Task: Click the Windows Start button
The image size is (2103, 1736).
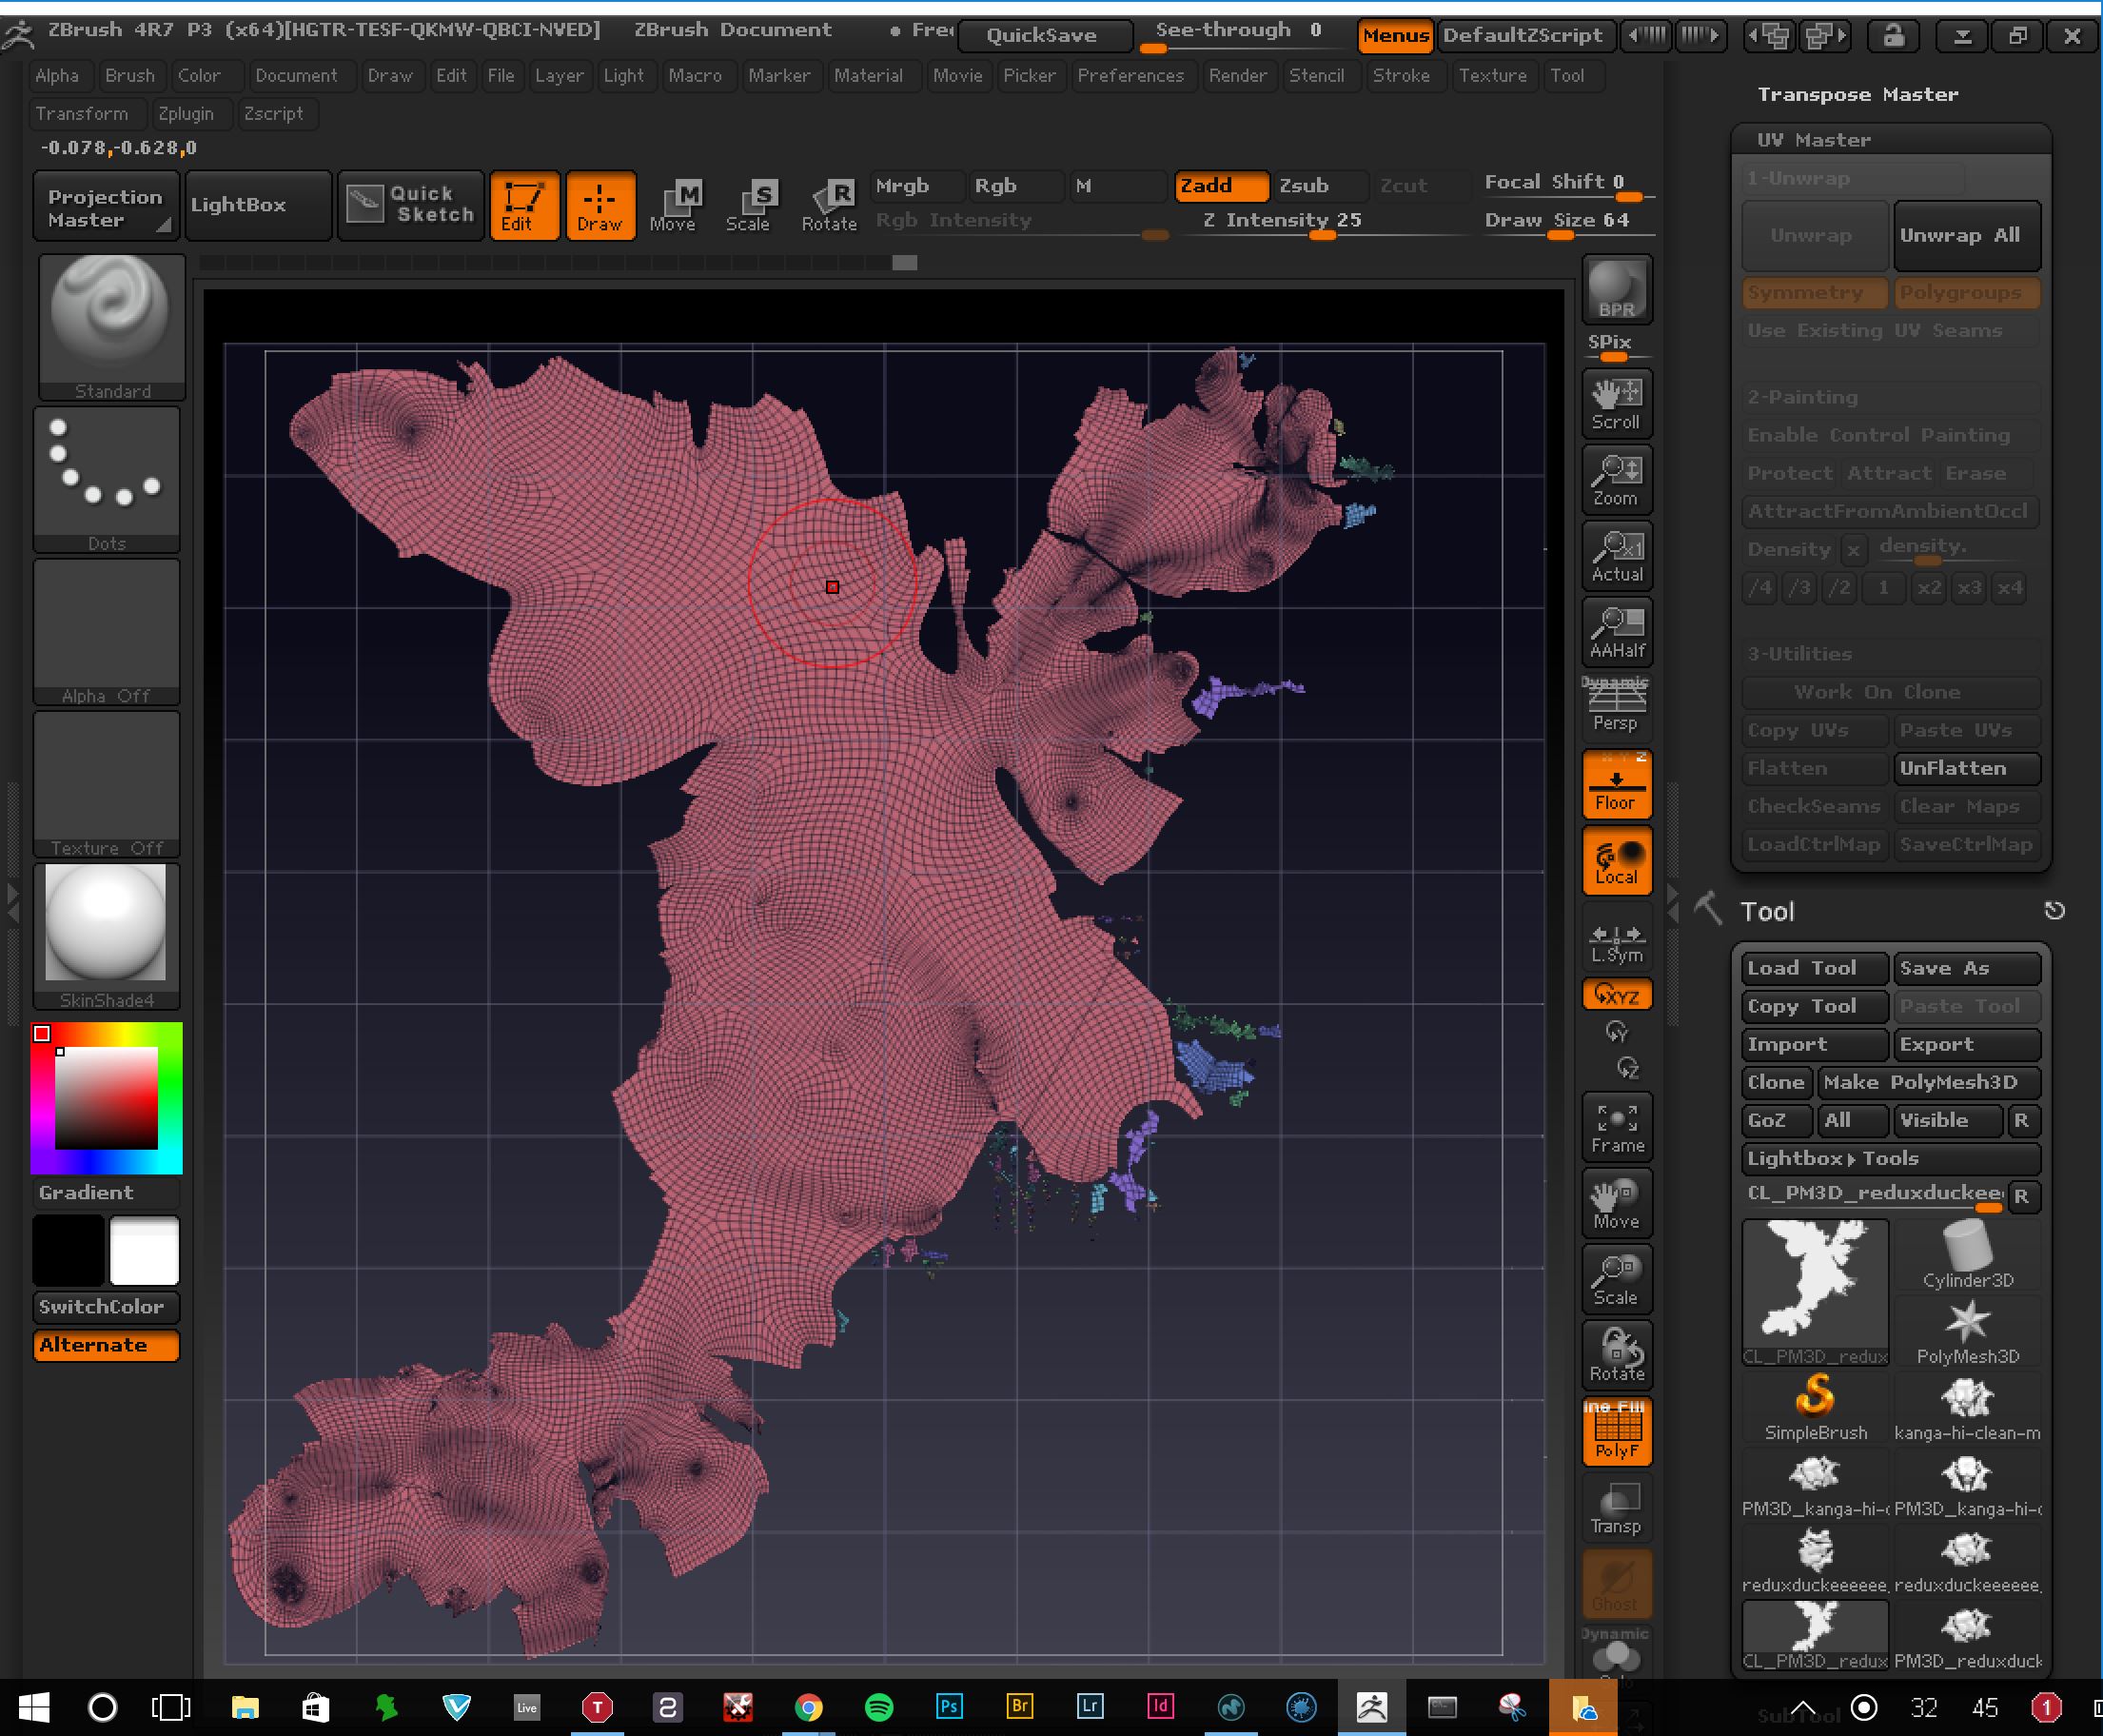Action: 33,1707
